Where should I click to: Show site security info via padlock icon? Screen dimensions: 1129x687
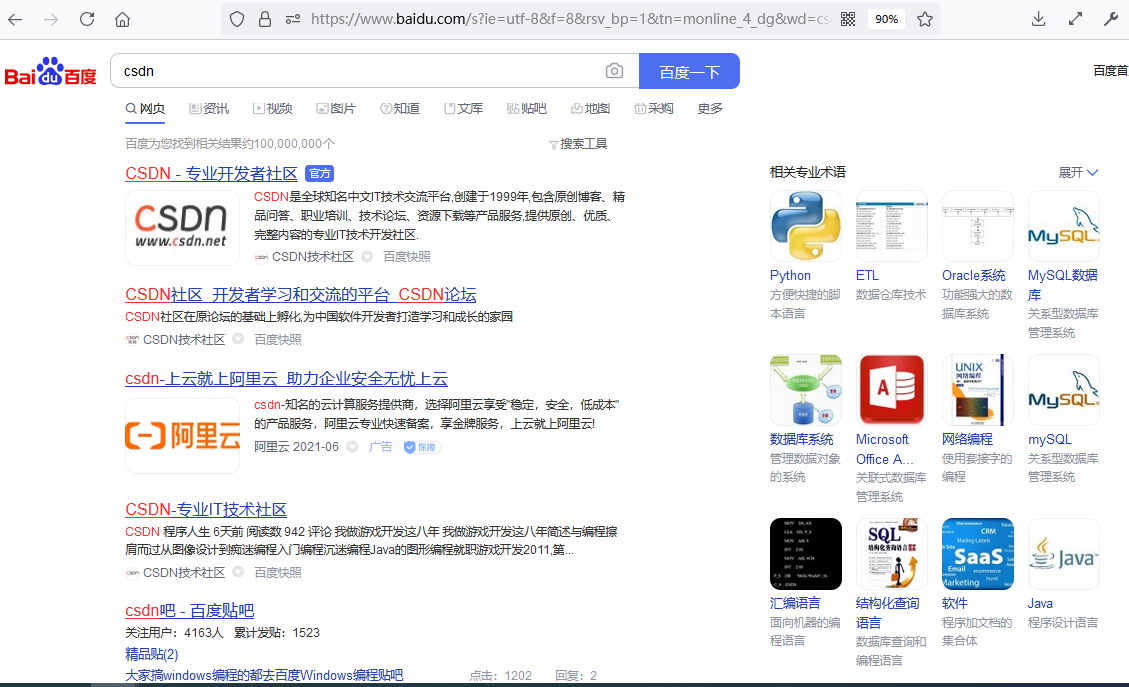pos(265,19)
